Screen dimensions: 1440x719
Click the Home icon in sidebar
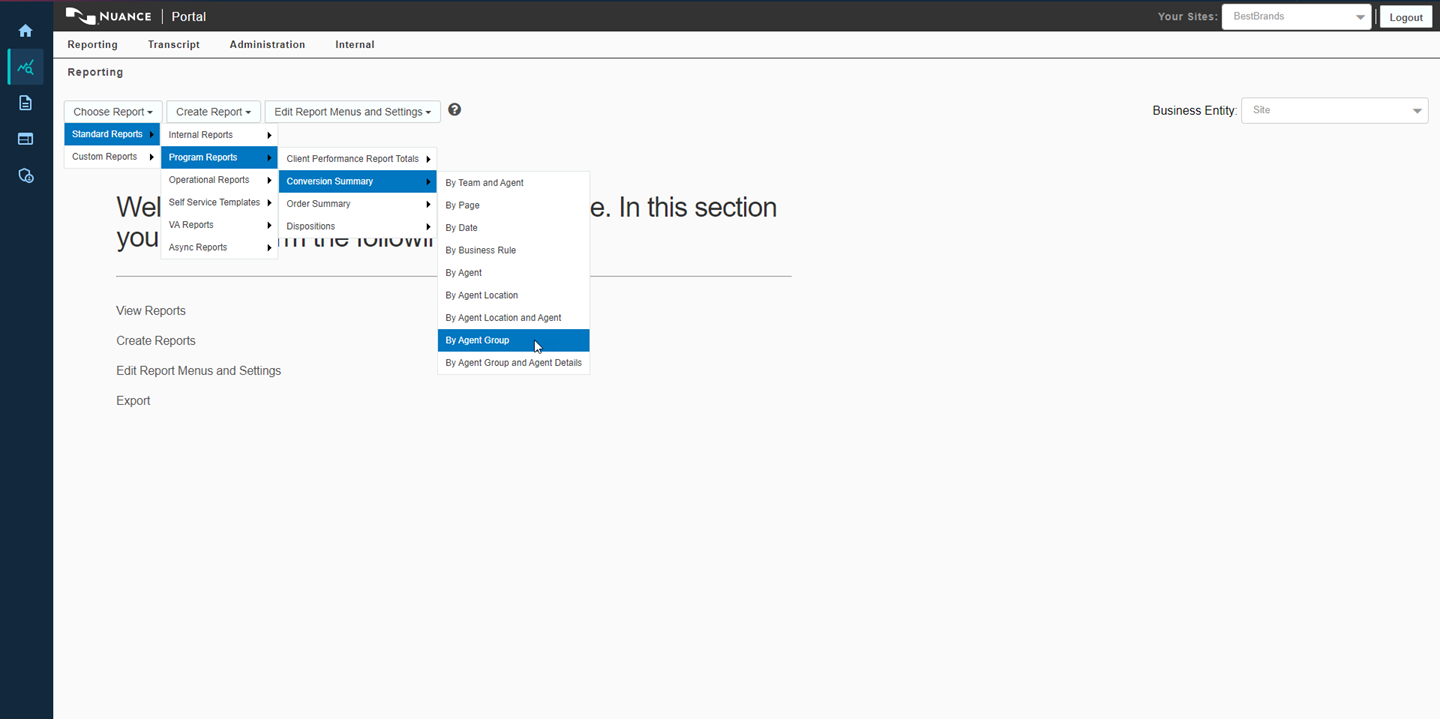[x=26, y=31]
